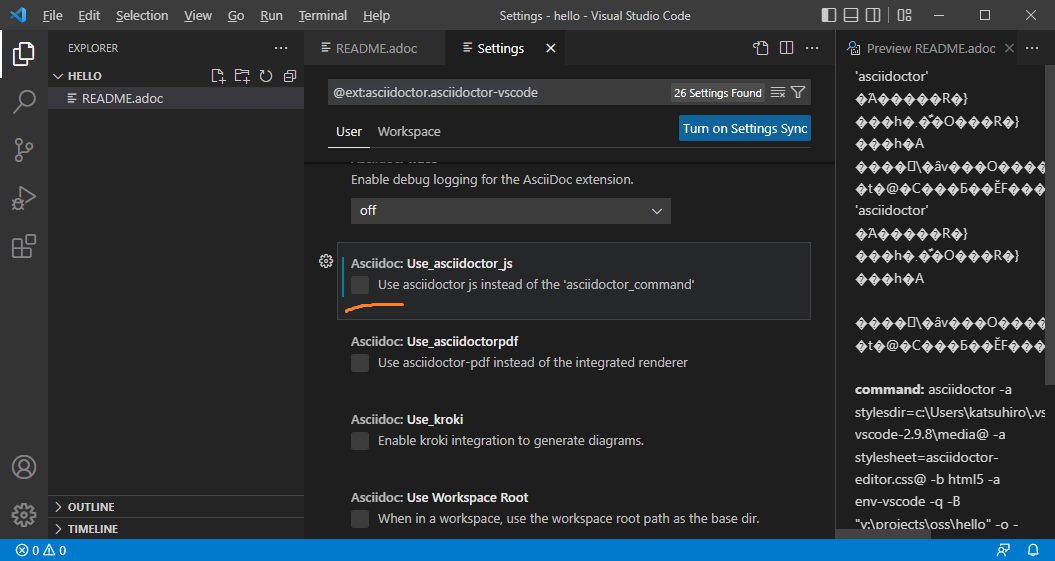Open the Help menu
This screenshot has width=1055, height=561.
(x=377, y=15)
